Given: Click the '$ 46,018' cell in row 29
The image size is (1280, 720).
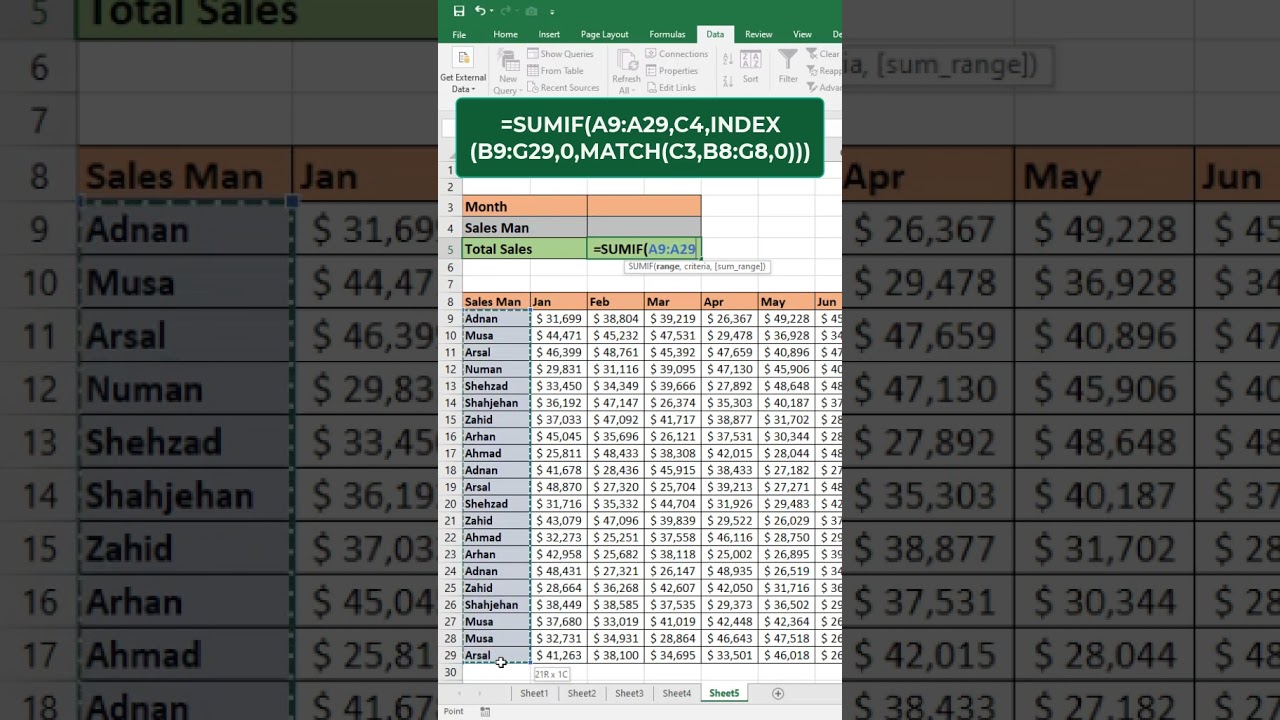Looking at the screenshot, I should tap(787, 655).
